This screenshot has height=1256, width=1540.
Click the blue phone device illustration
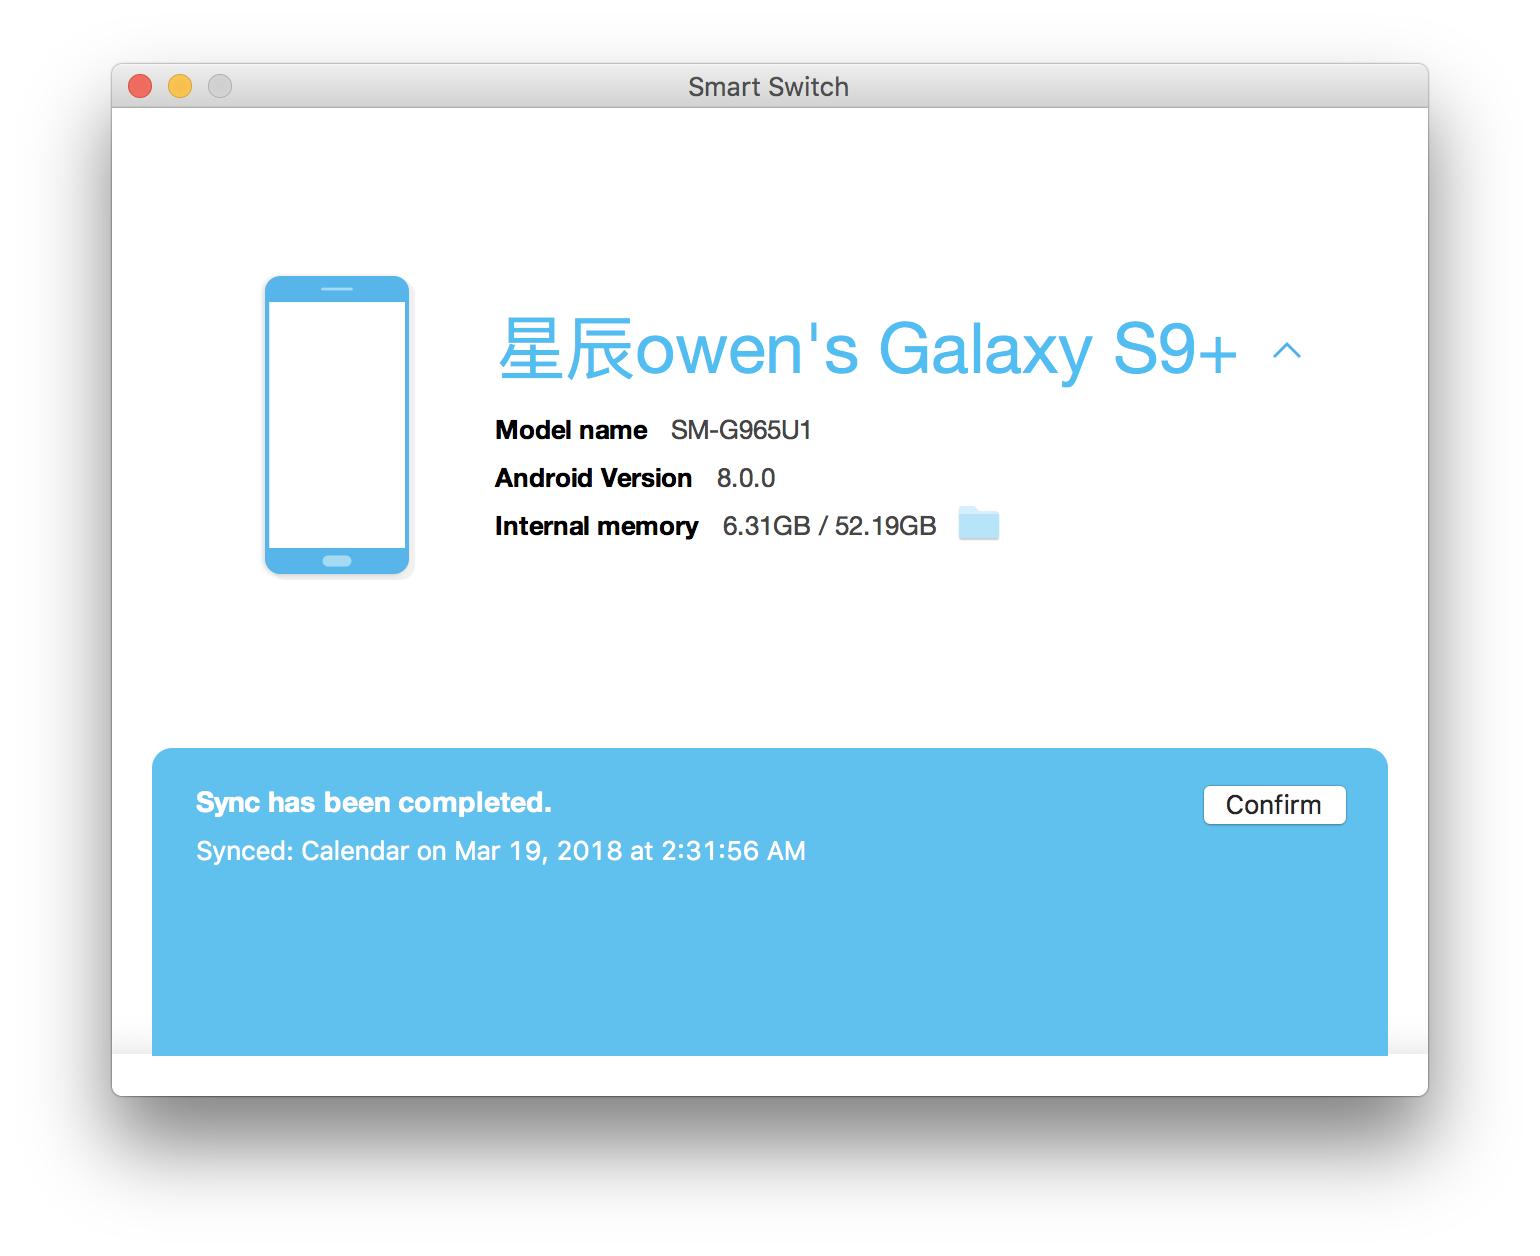point(337,425)
